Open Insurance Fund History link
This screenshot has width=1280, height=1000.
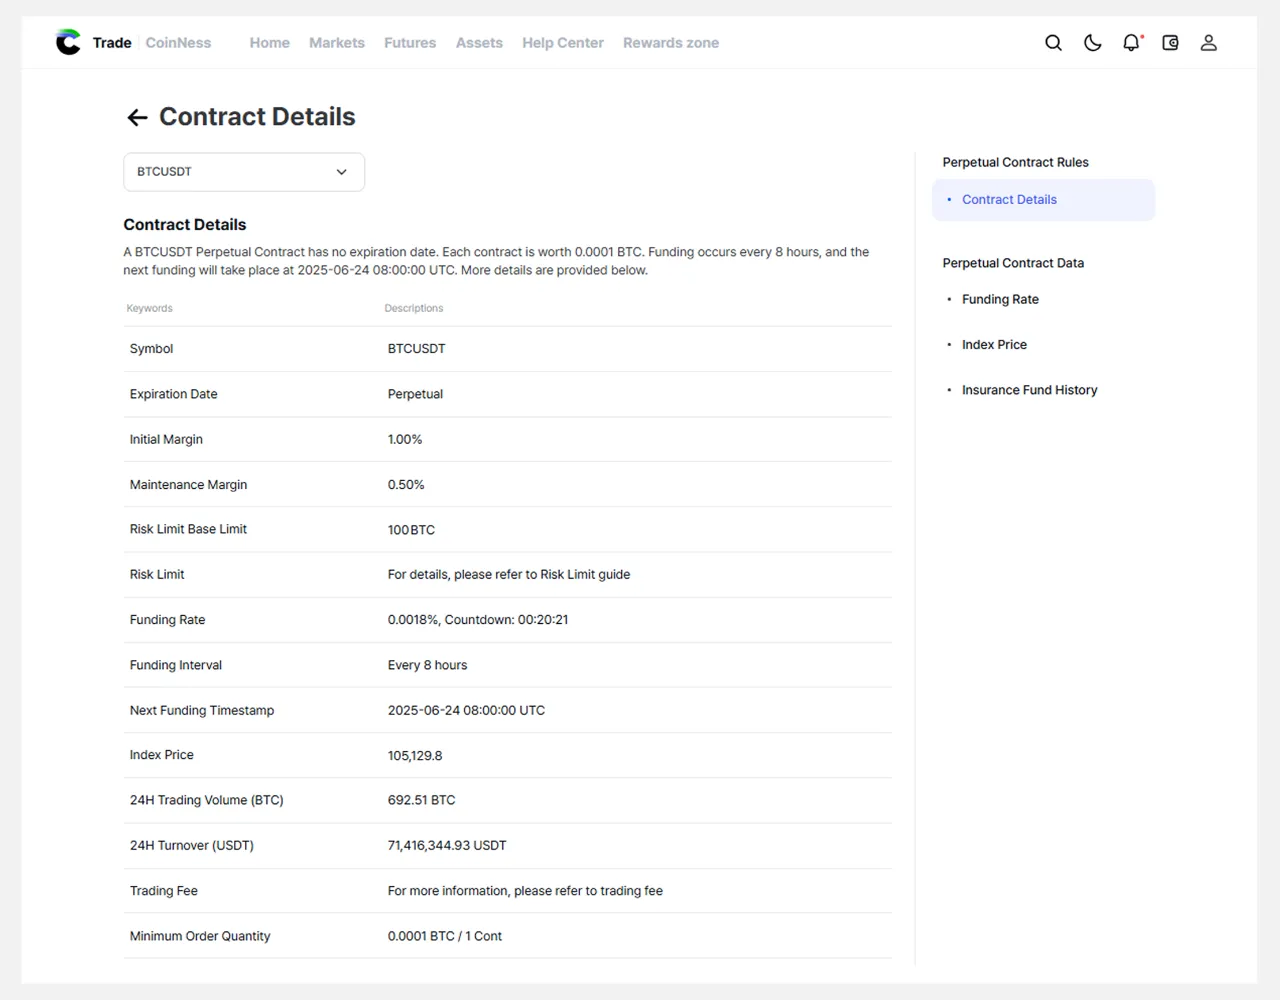tap(1029, 390)
